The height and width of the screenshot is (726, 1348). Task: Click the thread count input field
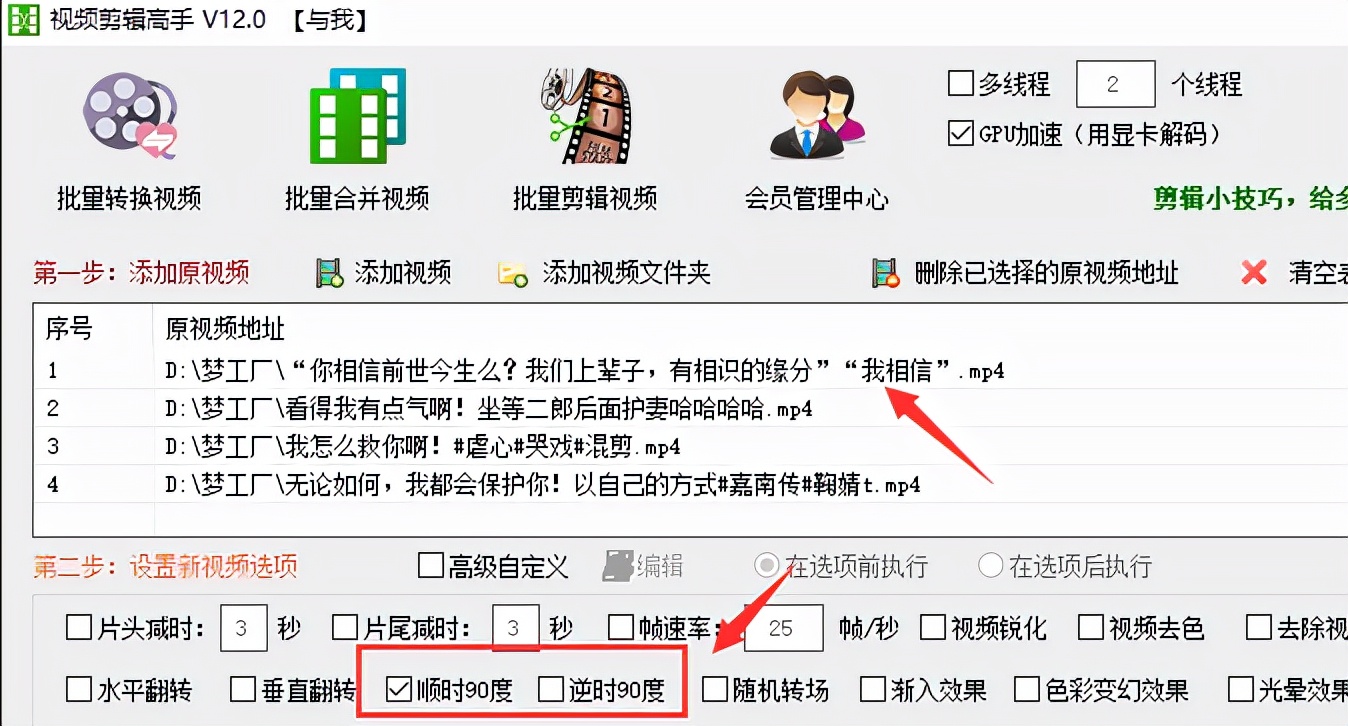click(x=1115, y=84)
